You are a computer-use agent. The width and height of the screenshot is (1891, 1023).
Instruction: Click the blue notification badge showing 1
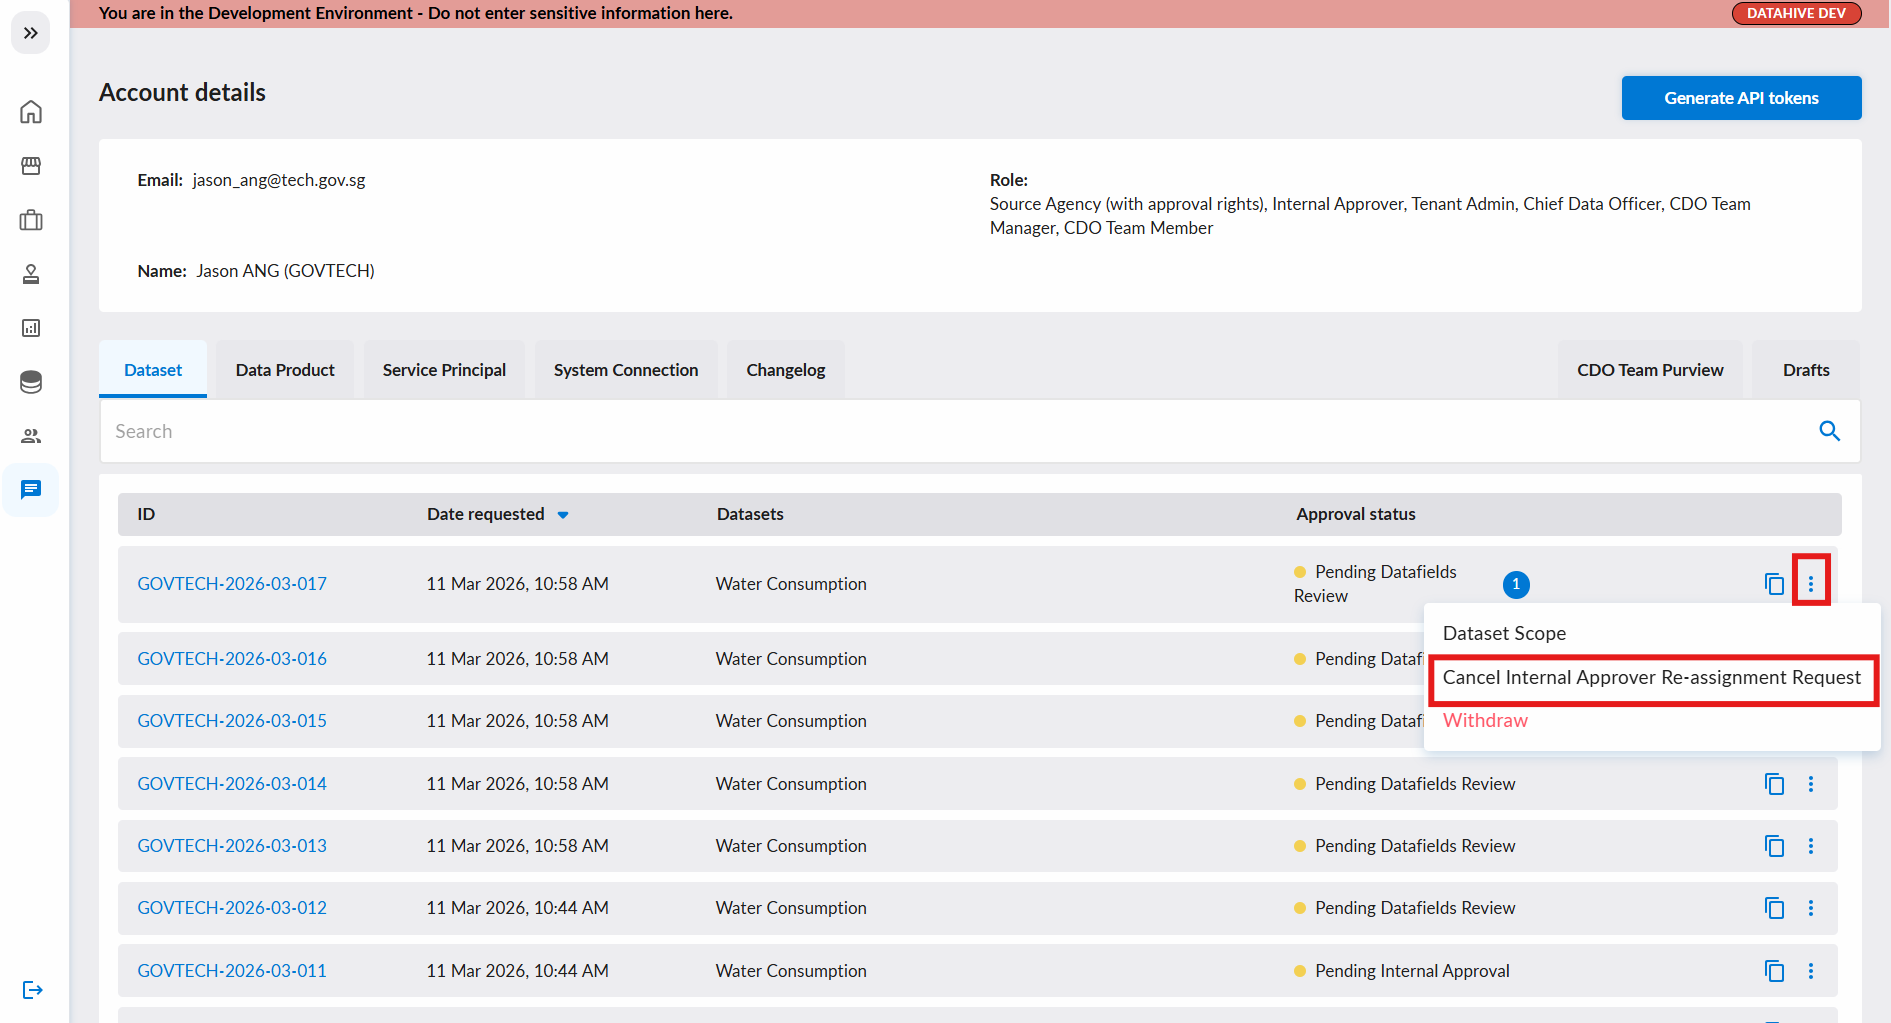[x=1516, y=584]
